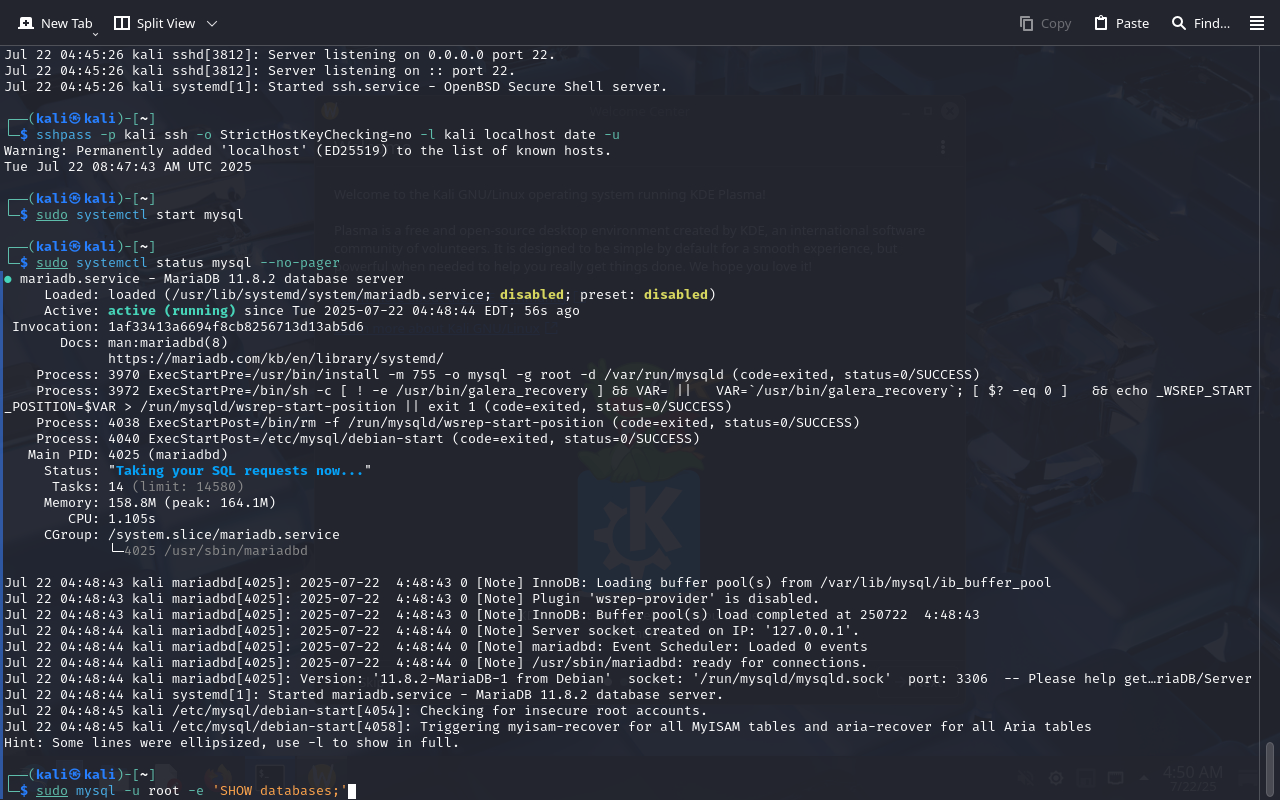The image size is (1280, 800).
Task: Click the 'Main PID: 4025 (mariadbd)' line
Action: [x=128, y=454]
